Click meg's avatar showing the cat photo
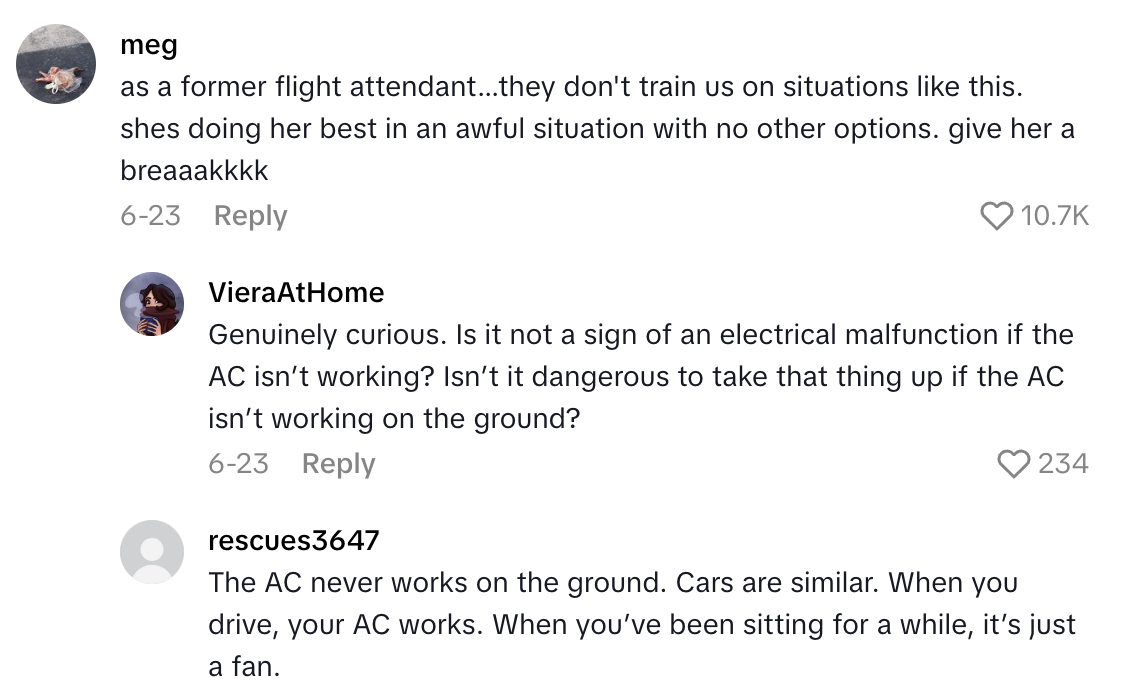The width and height of the screenshot is (1124, 692). [56, 64]
